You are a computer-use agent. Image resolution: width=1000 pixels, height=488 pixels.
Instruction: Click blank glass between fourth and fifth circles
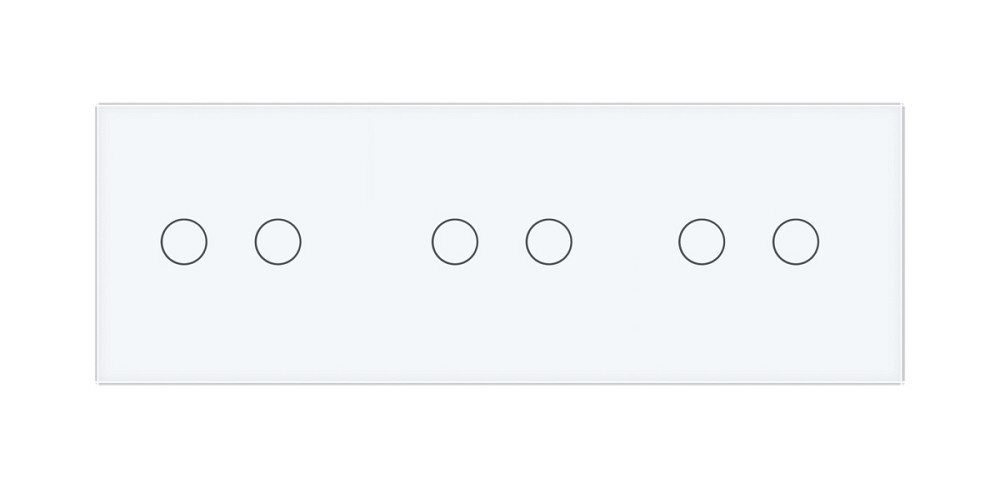tap(625, 242)
